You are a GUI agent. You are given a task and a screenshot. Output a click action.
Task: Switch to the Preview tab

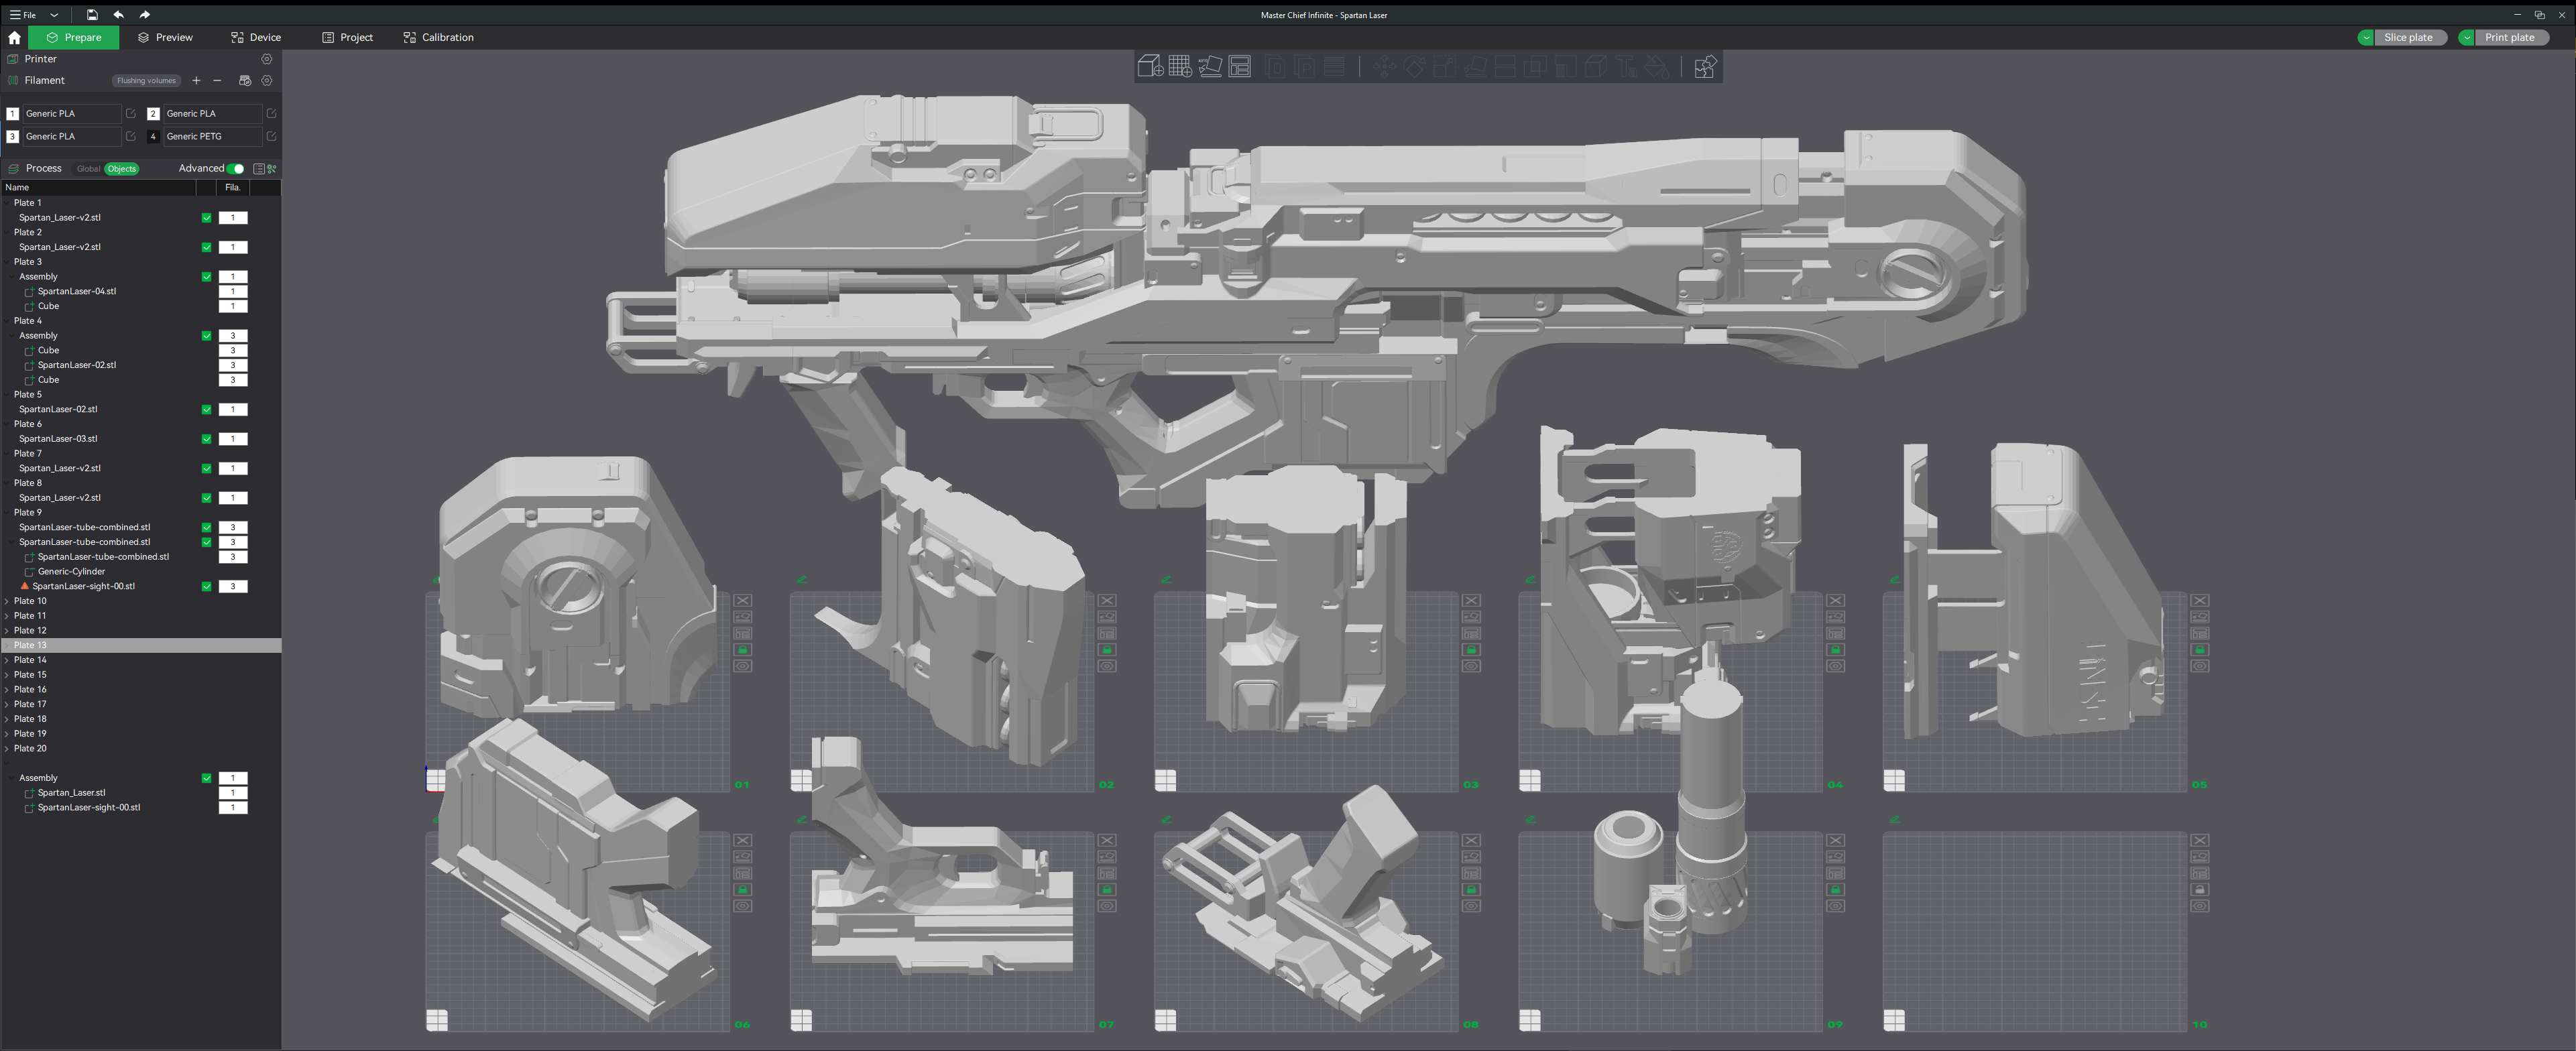click(165, 38)
